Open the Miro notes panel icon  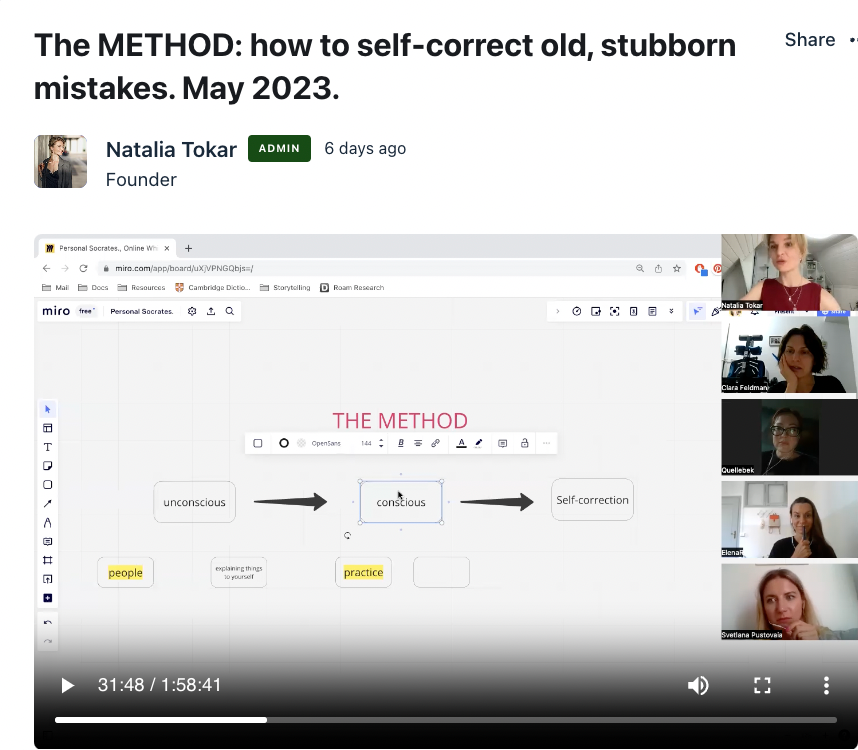click(652, 311)
